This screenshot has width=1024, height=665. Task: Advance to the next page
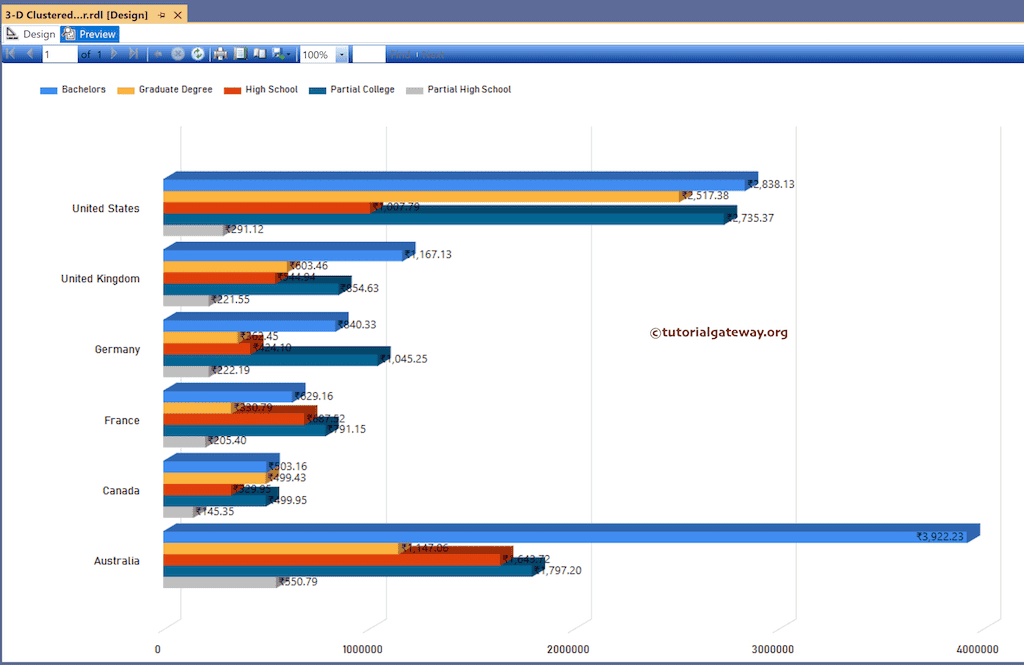[112, 53]
